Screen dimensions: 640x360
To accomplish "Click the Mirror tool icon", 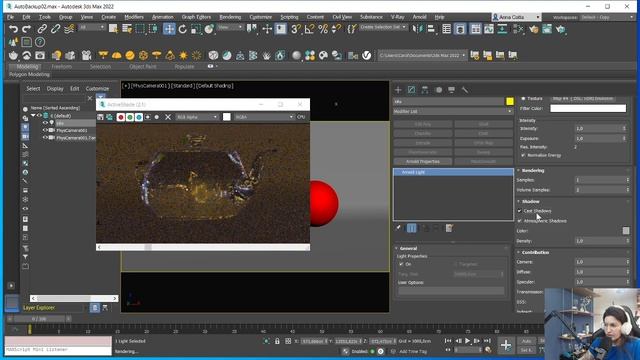I will (x=418, y=29).
